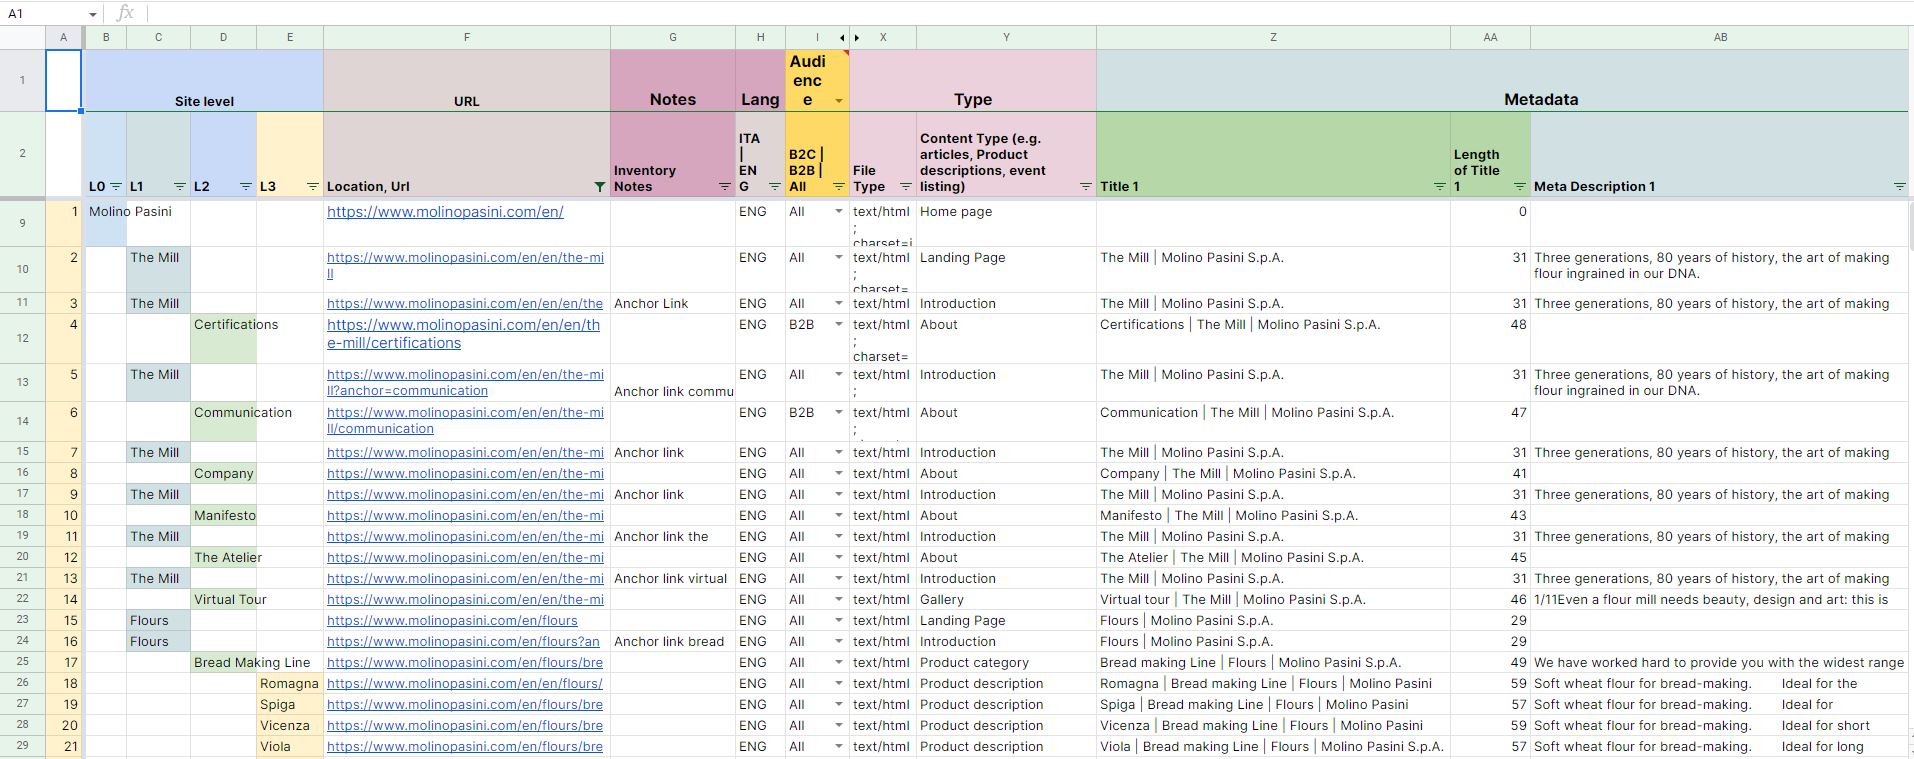Open the audience dropdown in the Certifications row
The image size is (1914, 759).
[x=839, y=325]
